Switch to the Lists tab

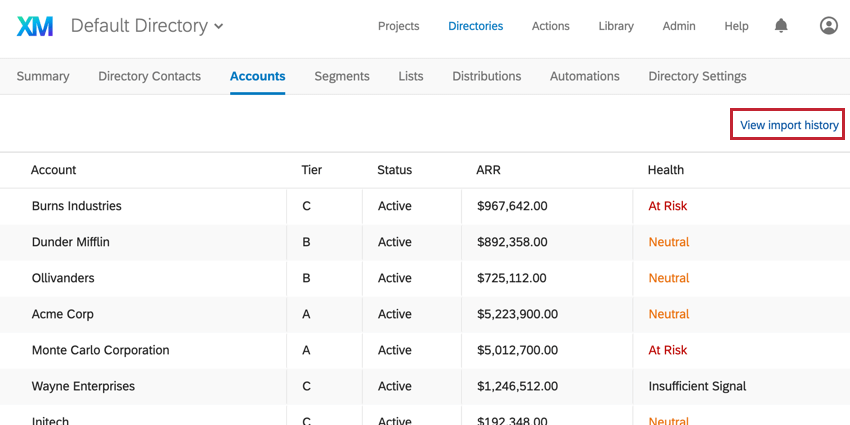pyautogui.click(x=411, y=76)
